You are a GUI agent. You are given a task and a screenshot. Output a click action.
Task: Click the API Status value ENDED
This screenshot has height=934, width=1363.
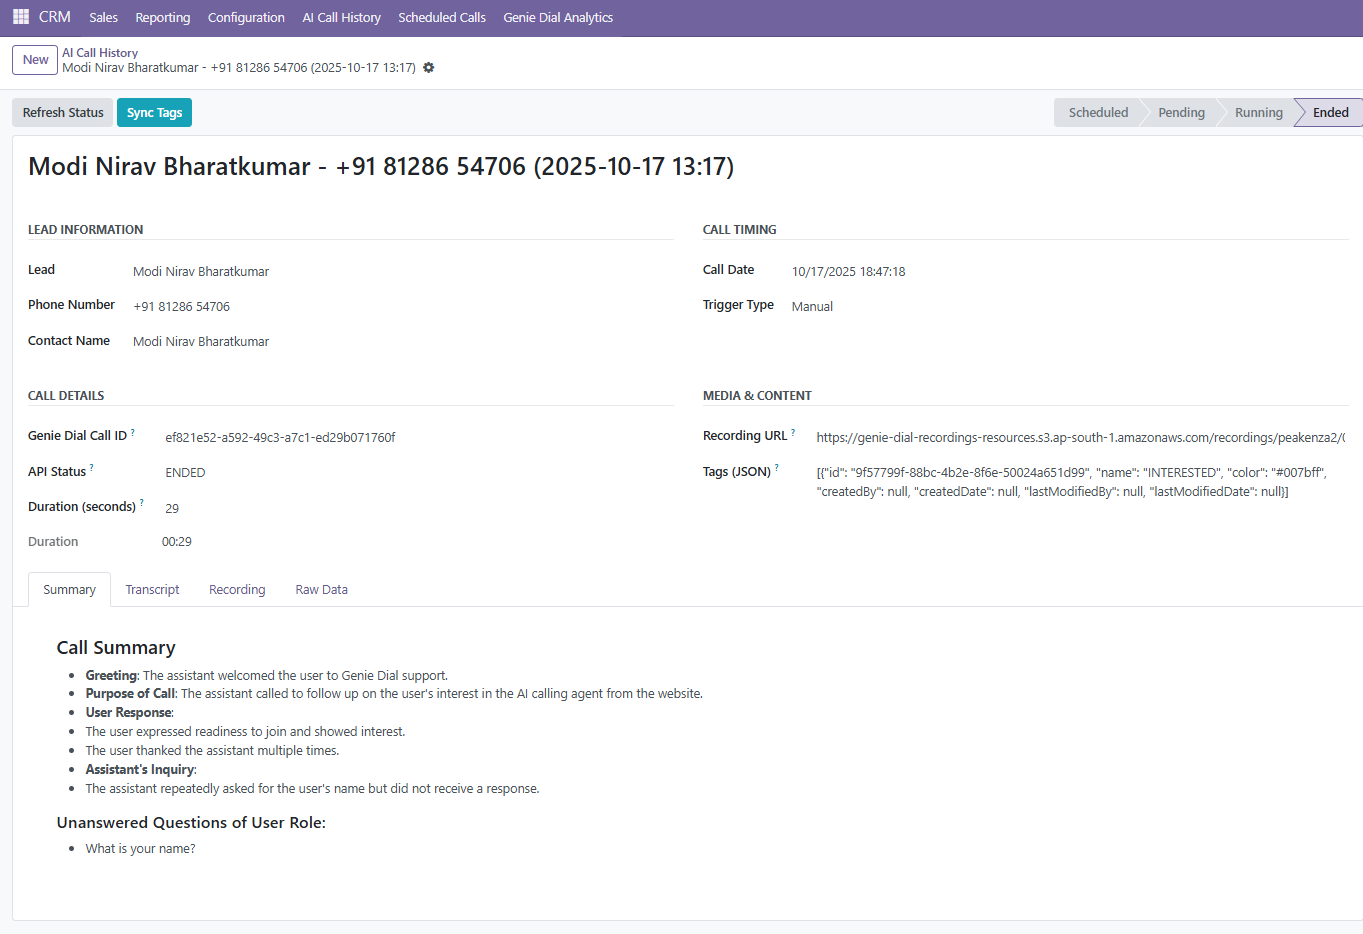tap(185, 473)
